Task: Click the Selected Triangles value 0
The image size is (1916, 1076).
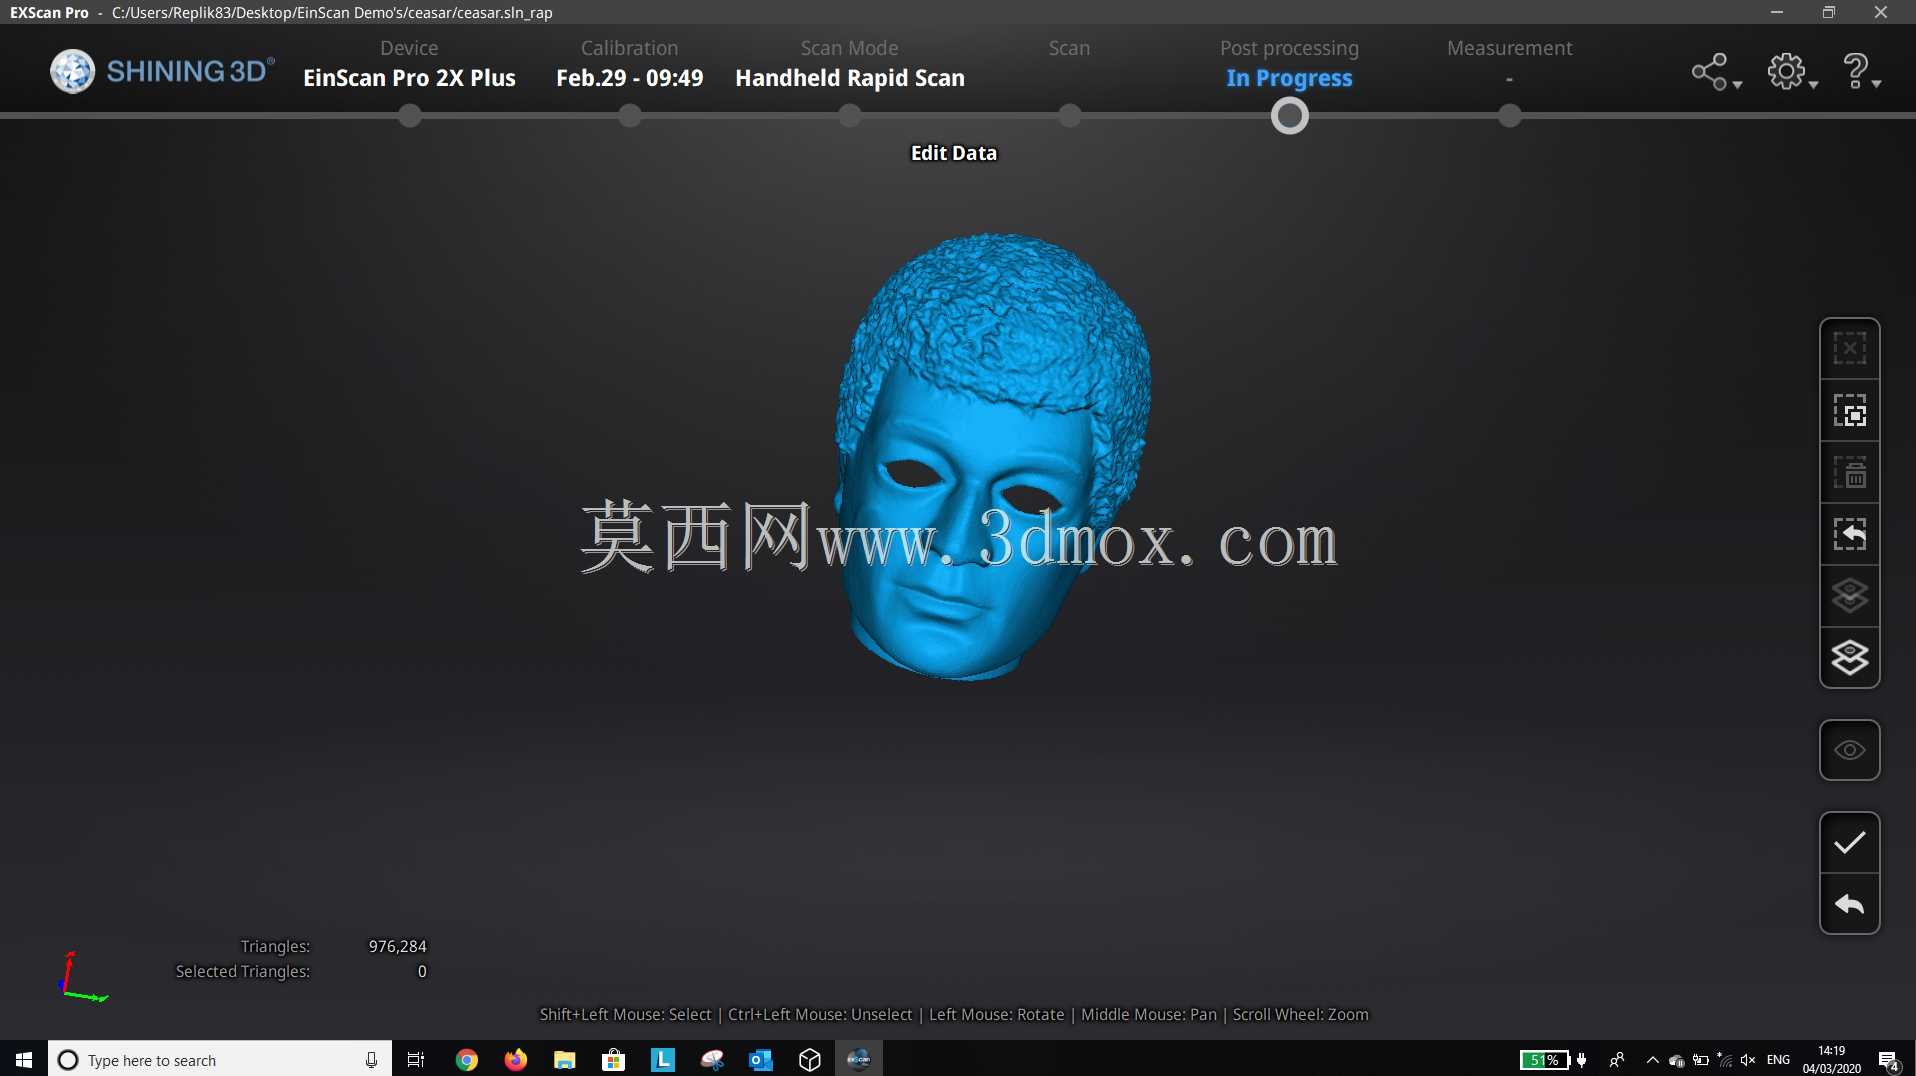Action: point(422,971)
